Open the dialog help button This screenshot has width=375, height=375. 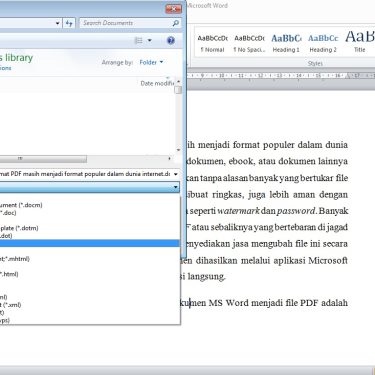coord(171,41)
